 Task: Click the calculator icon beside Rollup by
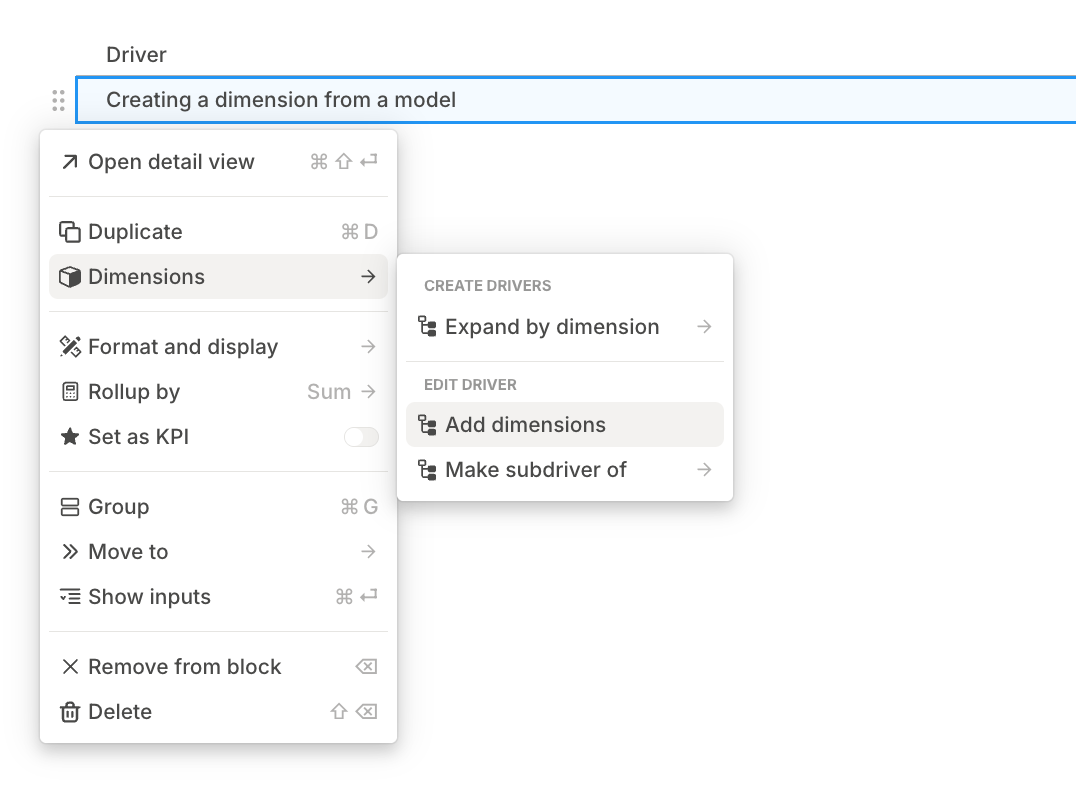69,391
